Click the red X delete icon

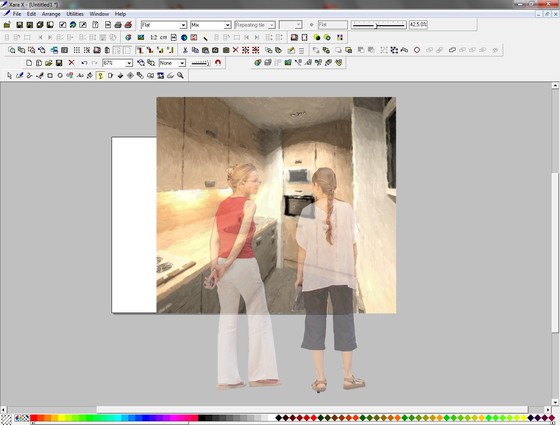coord(71,63)
